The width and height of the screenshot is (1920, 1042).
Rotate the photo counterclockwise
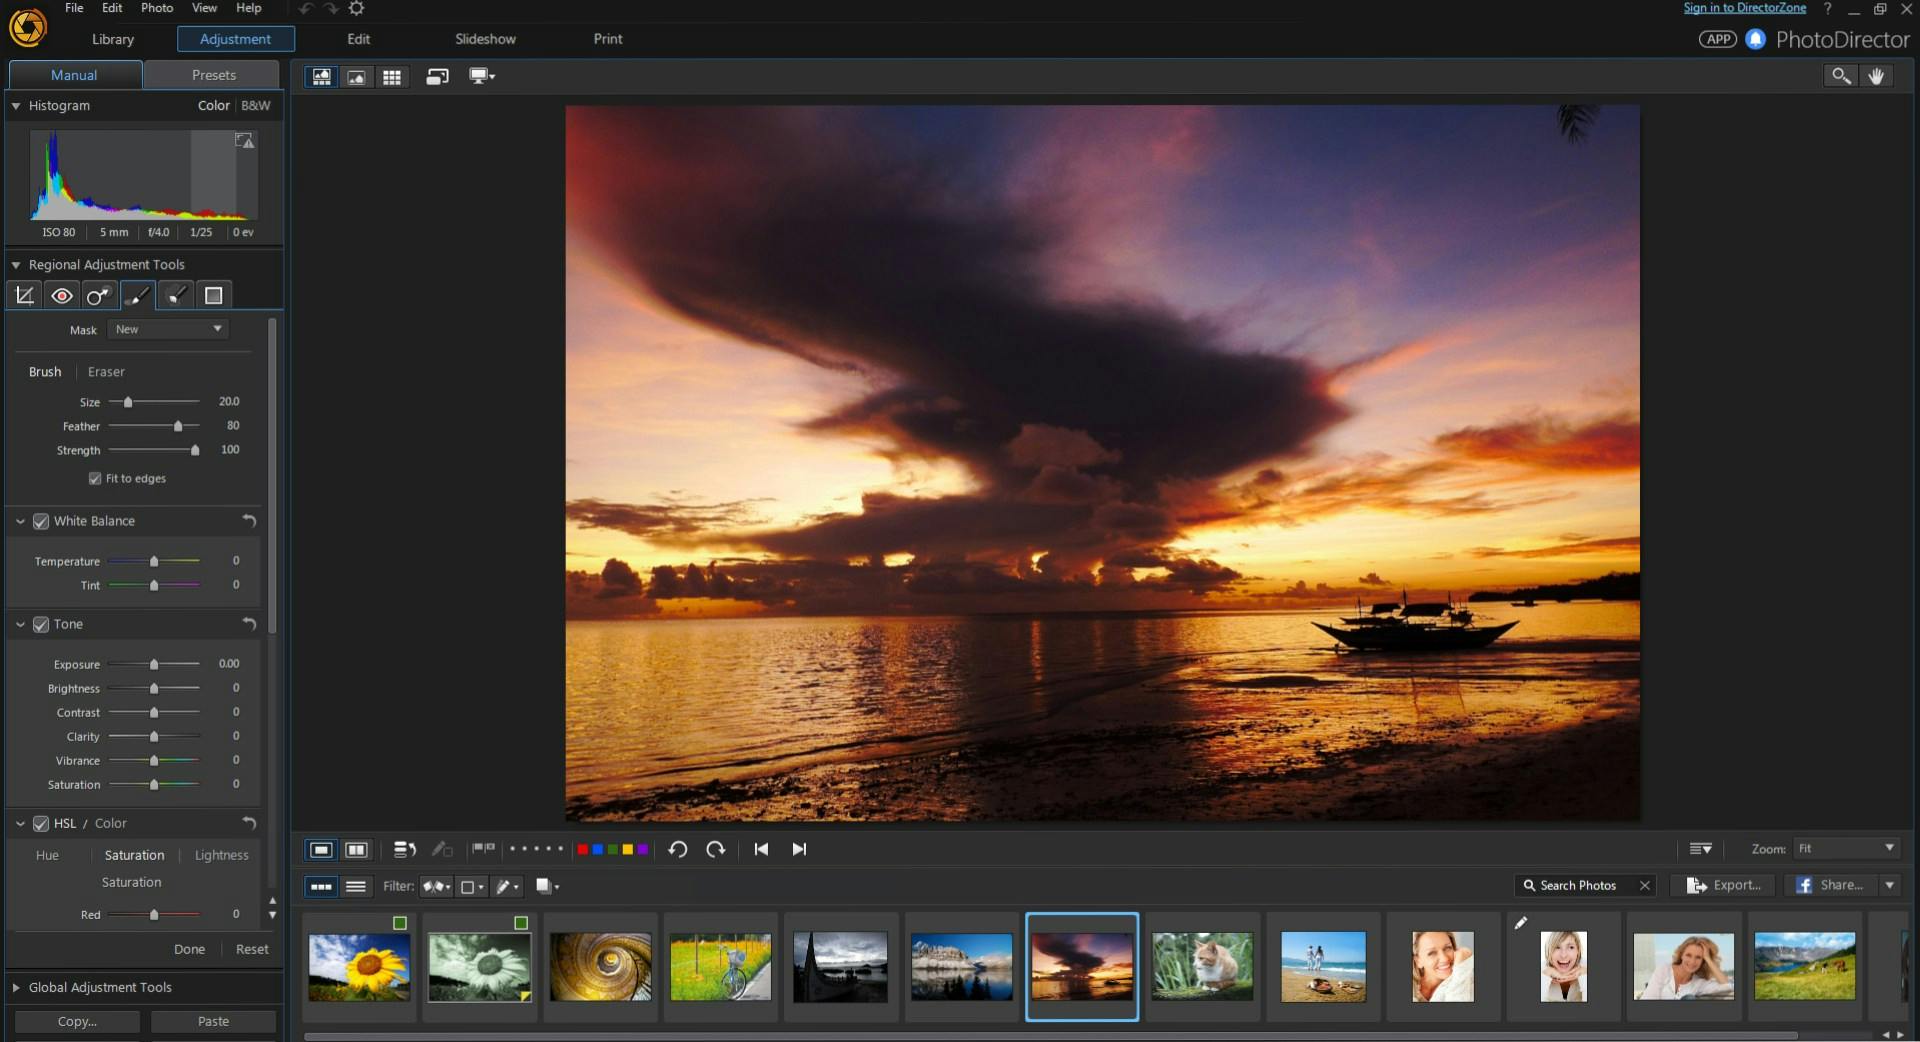pos(679,849)
